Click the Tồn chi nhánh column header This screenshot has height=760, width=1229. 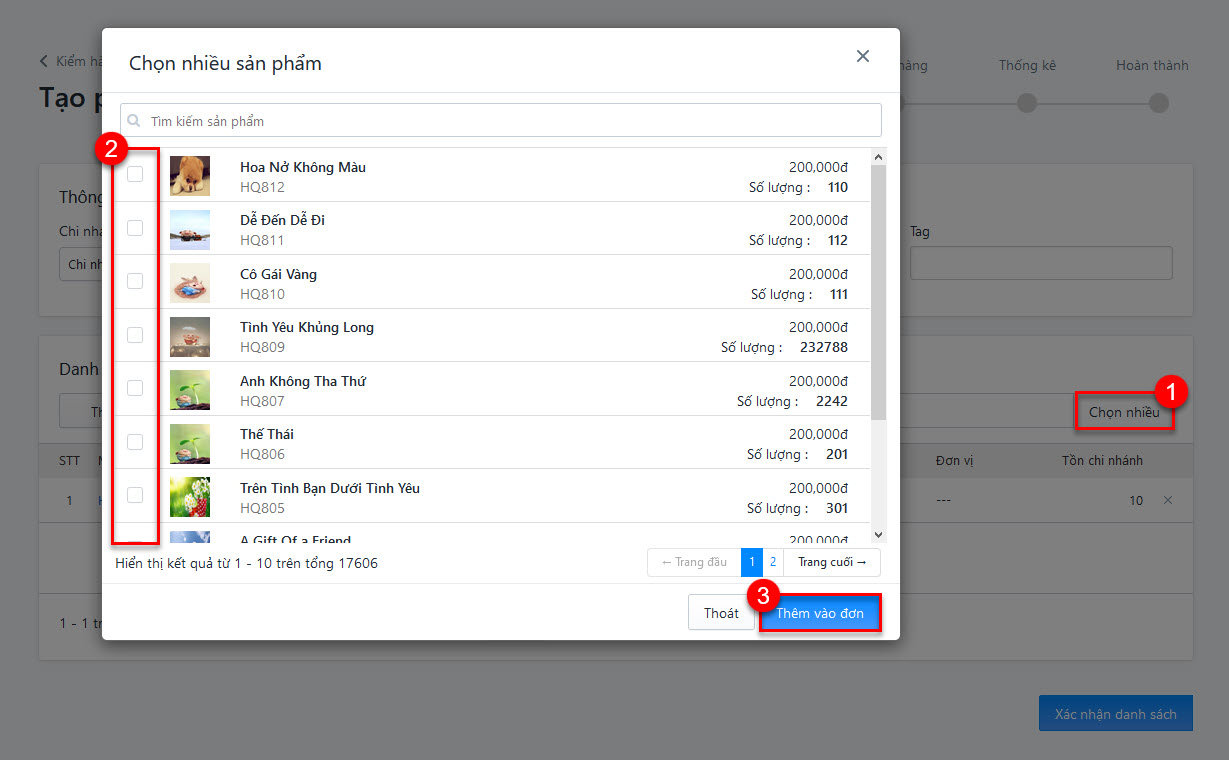(1102, 460)
